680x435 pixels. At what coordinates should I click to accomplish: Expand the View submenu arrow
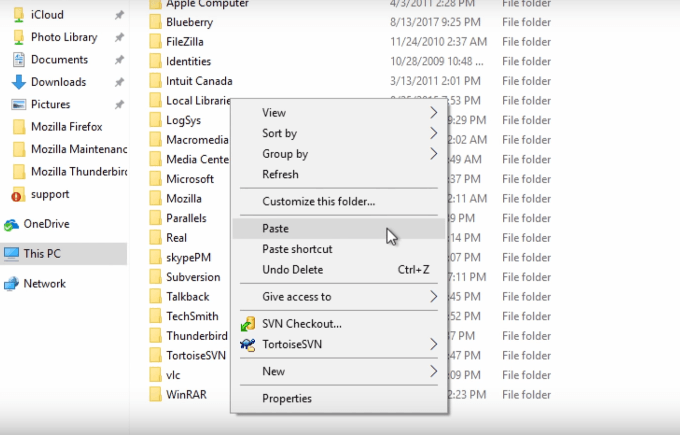(x=433, y=113)
